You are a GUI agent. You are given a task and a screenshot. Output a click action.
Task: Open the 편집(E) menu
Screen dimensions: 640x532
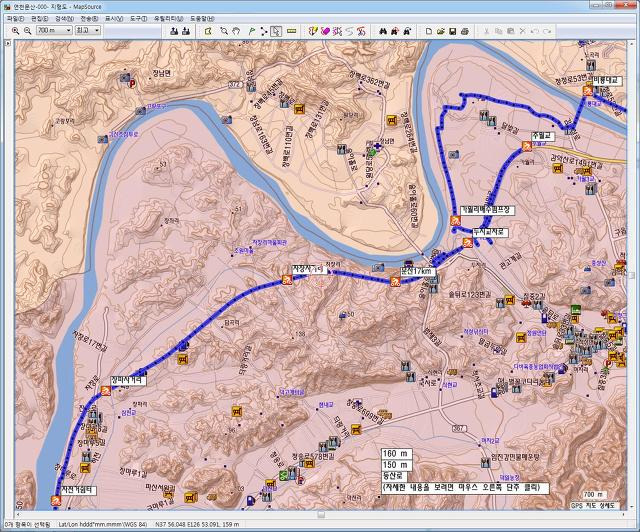pos(40,19)
